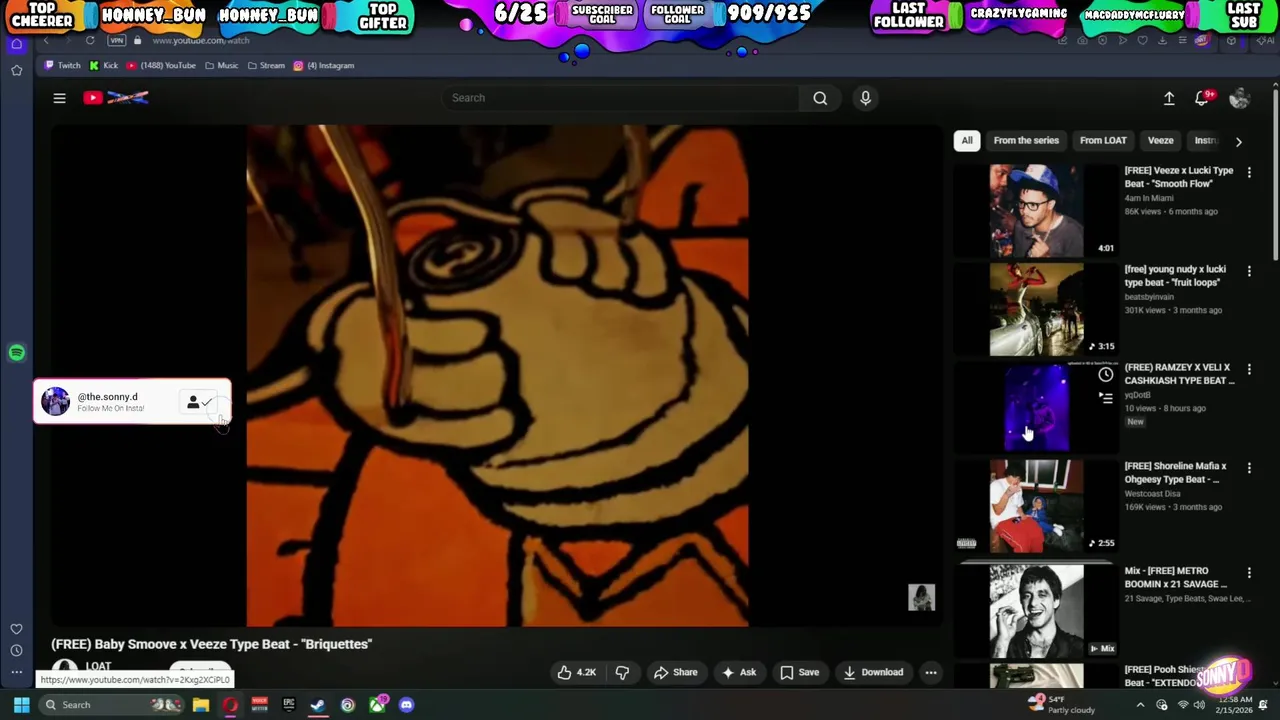Image resolution: width=1280 pixels, height=720 pixels.
Task: Click the video end-screen channel watermark
Action: [921, 597]
